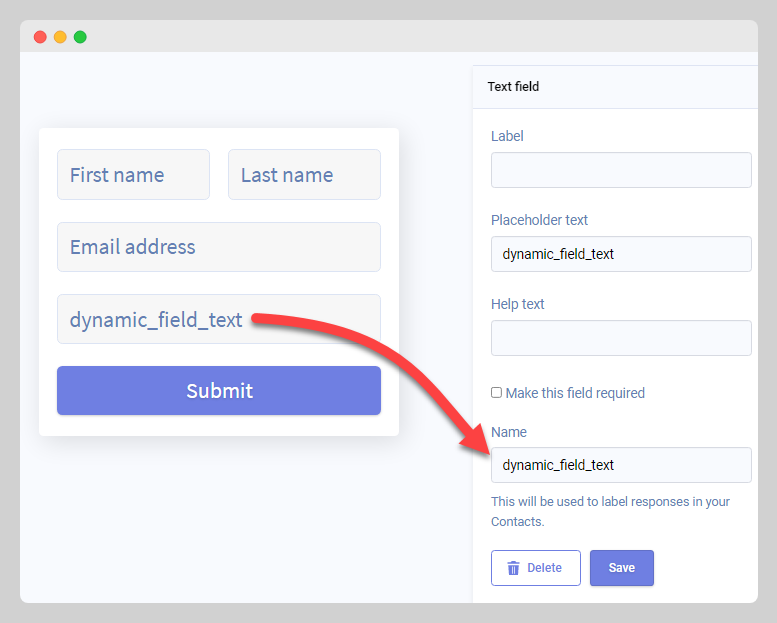Image resolution: width=777 pixels, height=623 pixels.
Task: Enable the Make this field required checkbox
Action: pyautogui.click(x=497, y=393)
